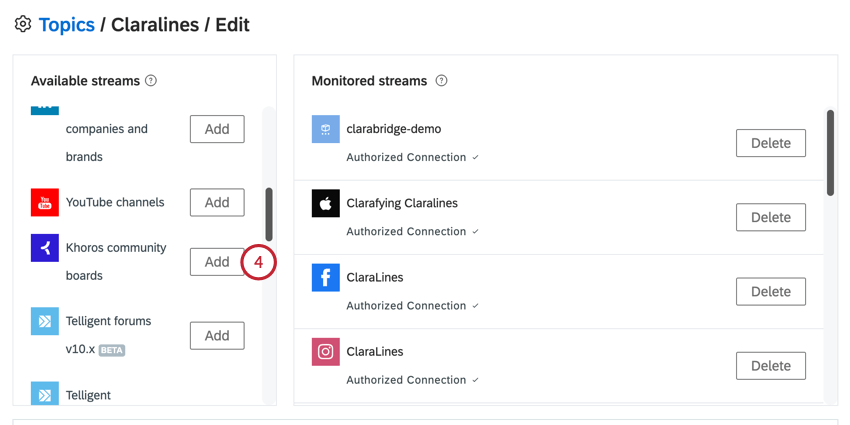Add the Telligent forums v10.x stream
The width and height of the screenshot is (850, 425).
click(x=217, y=336)
